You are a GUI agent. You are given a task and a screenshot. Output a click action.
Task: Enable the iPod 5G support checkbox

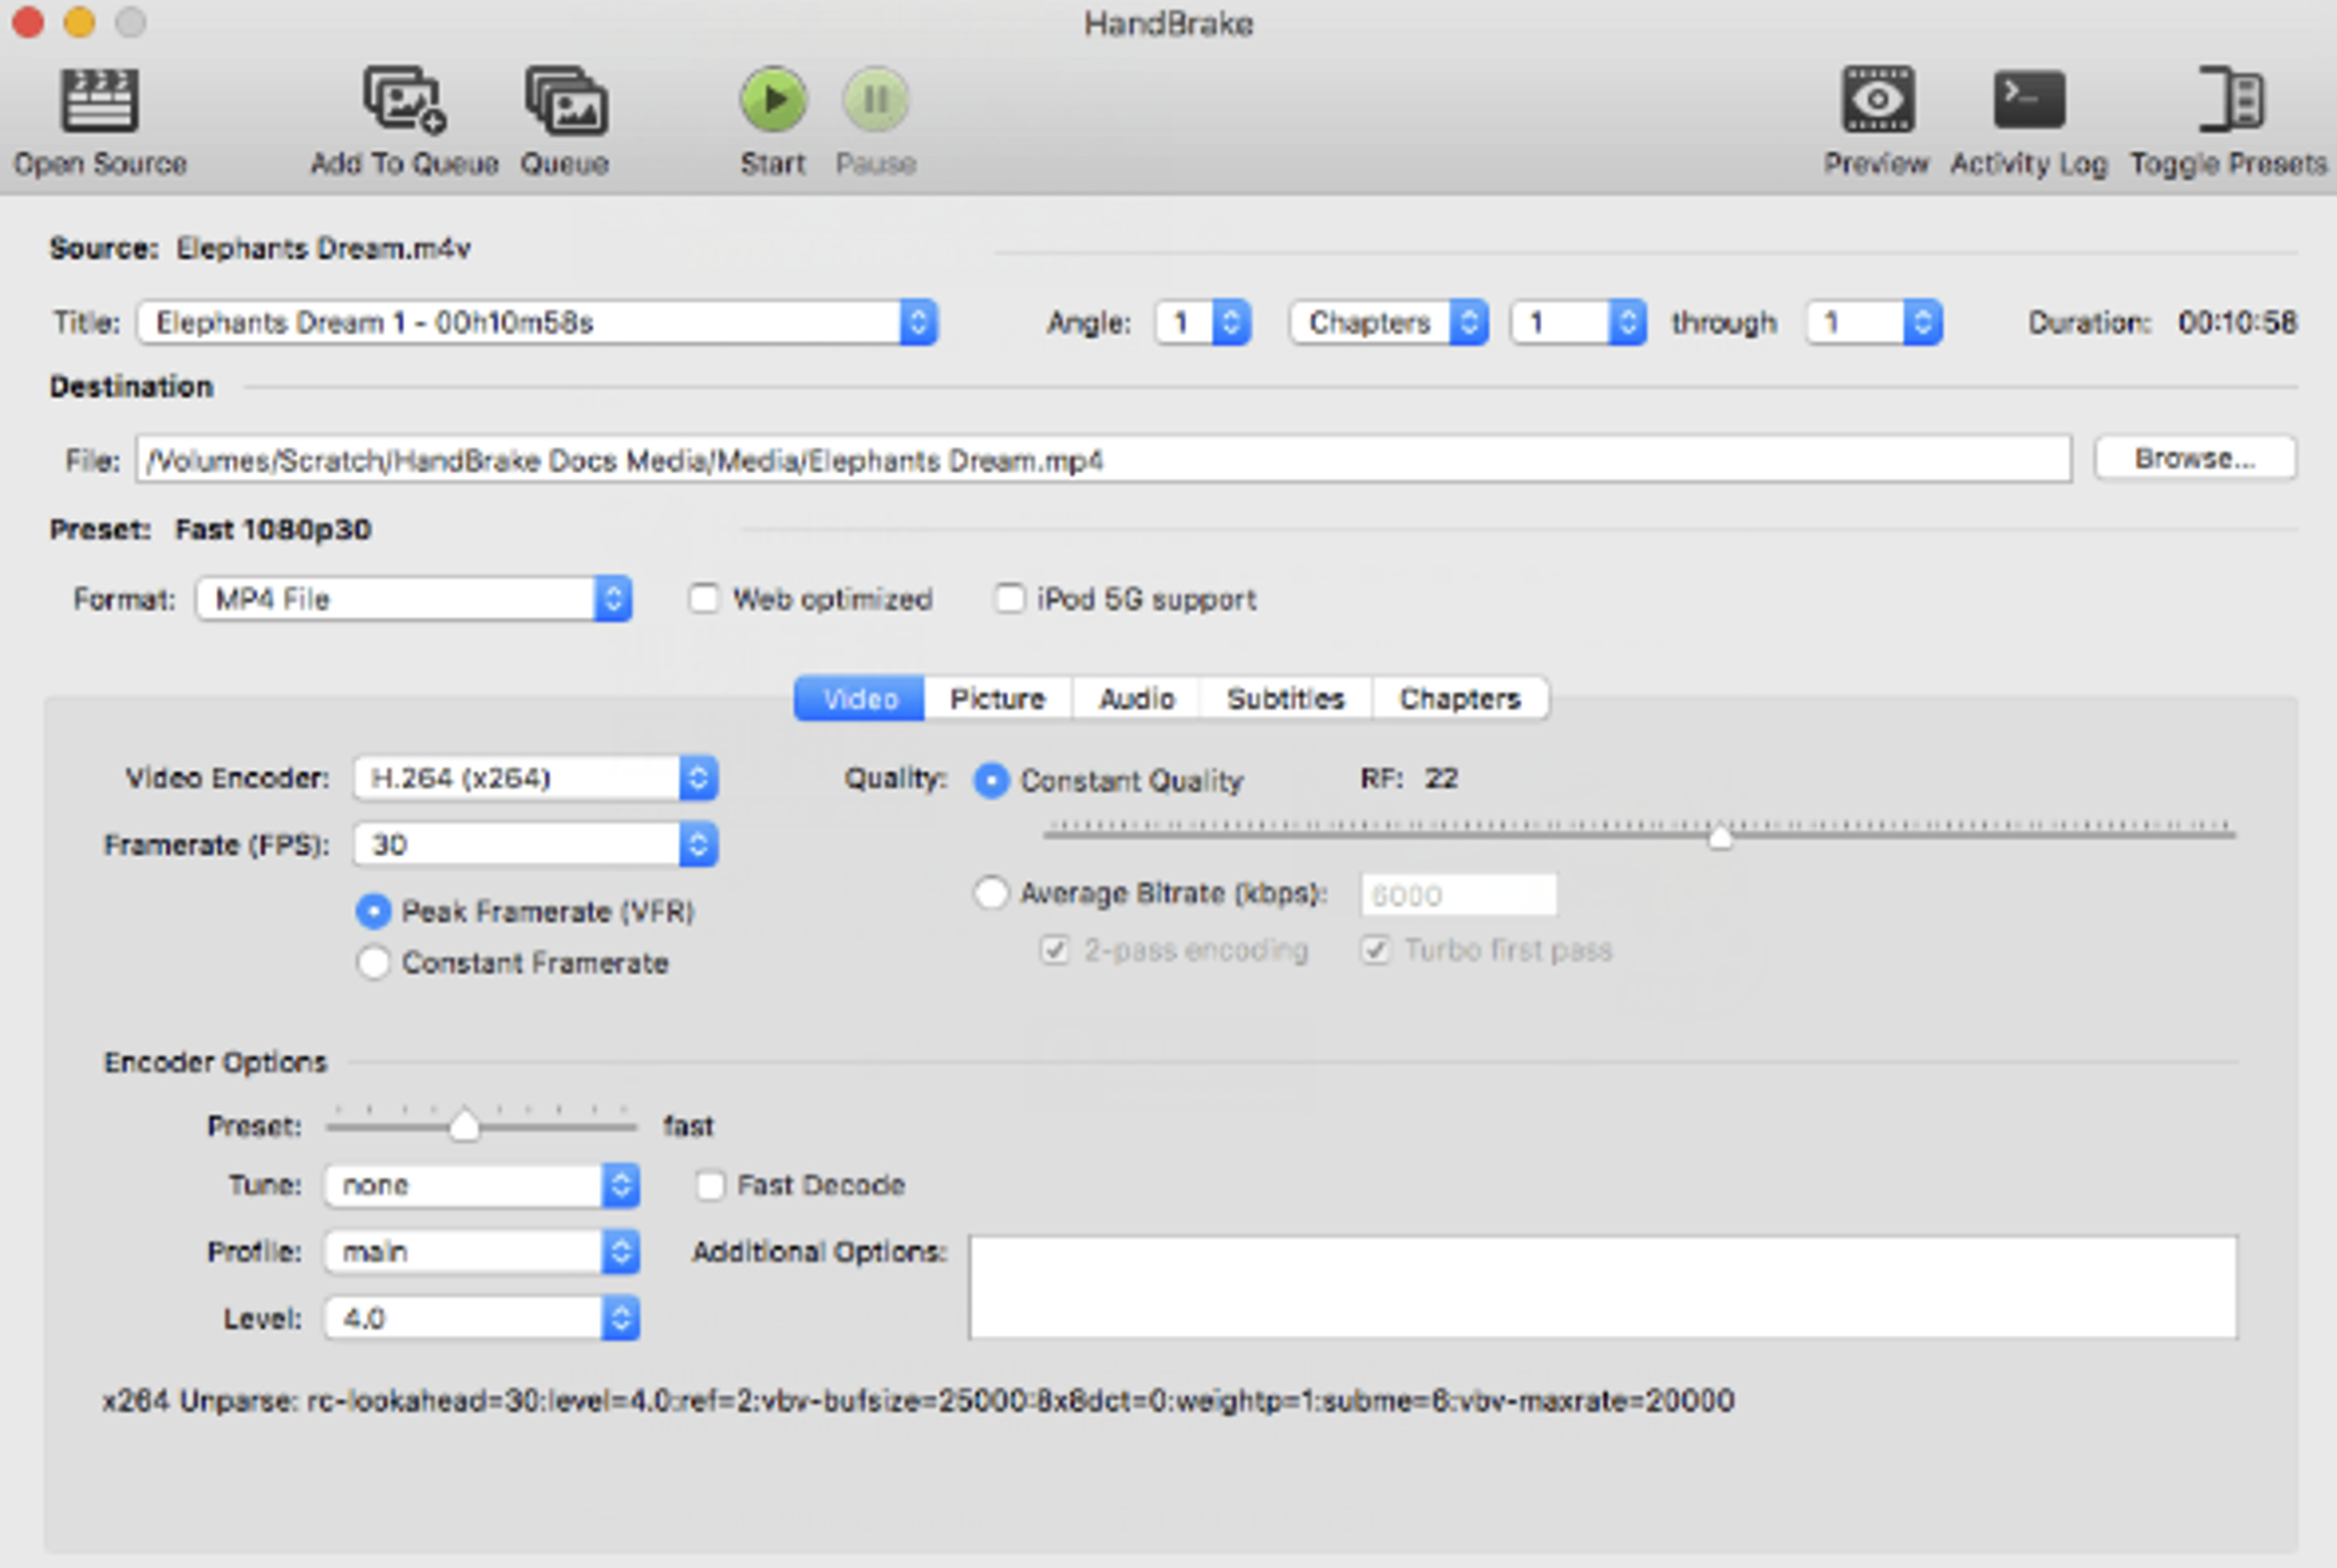(1009, 599)
